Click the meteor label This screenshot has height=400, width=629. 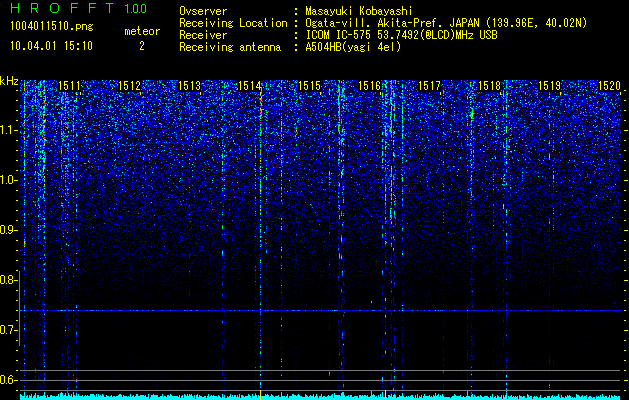(x=142, y=31)
